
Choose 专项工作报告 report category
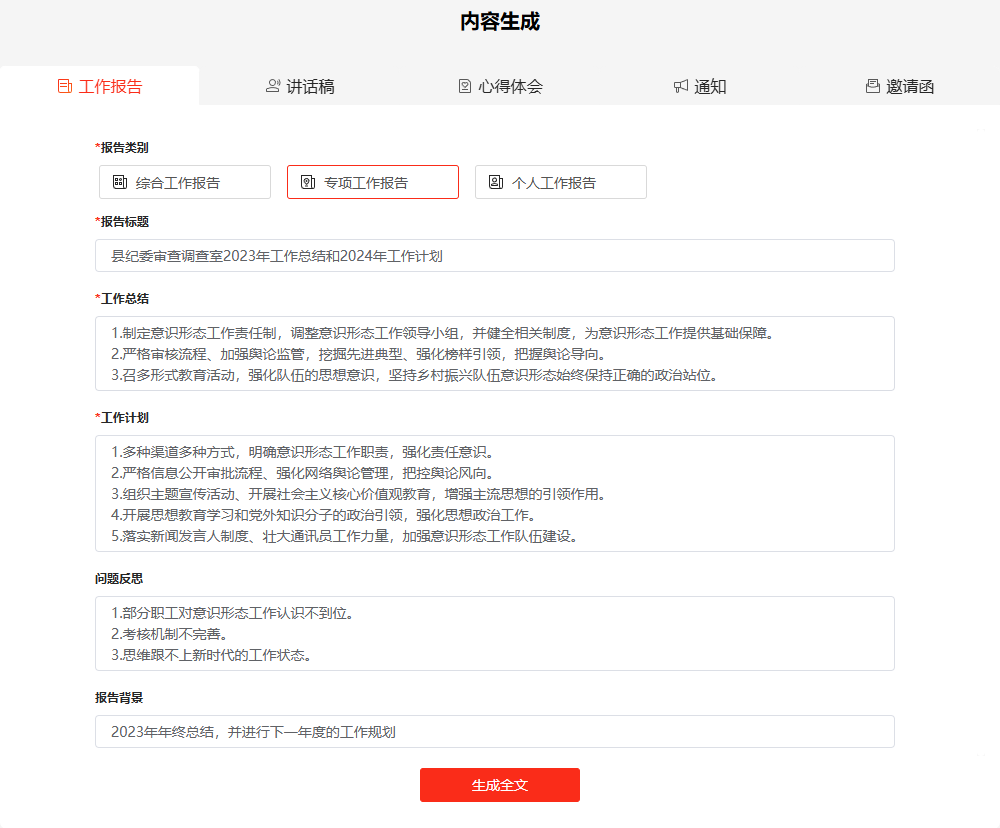click(x=373, y=182)
